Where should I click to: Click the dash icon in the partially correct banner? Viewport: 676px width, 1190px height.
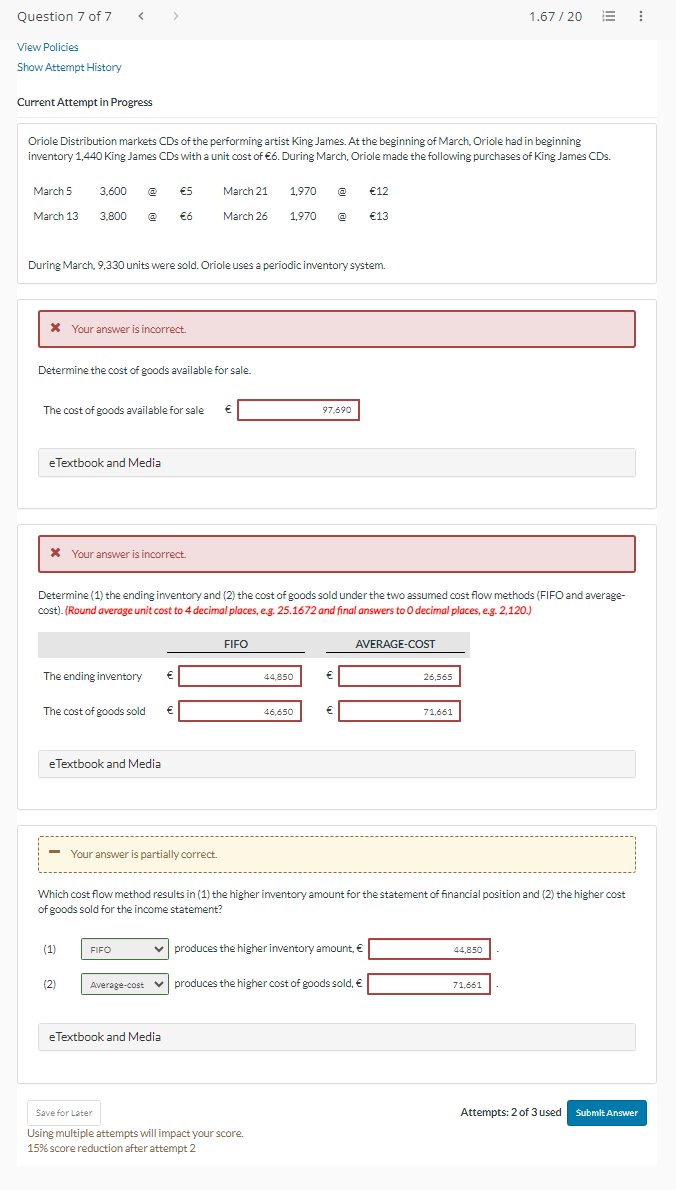56,854
